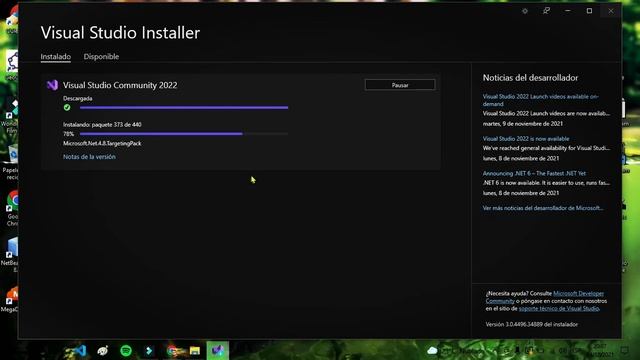Switch to the Disponible tab
Screen dimensions: 640x360
tap(101, 57)
